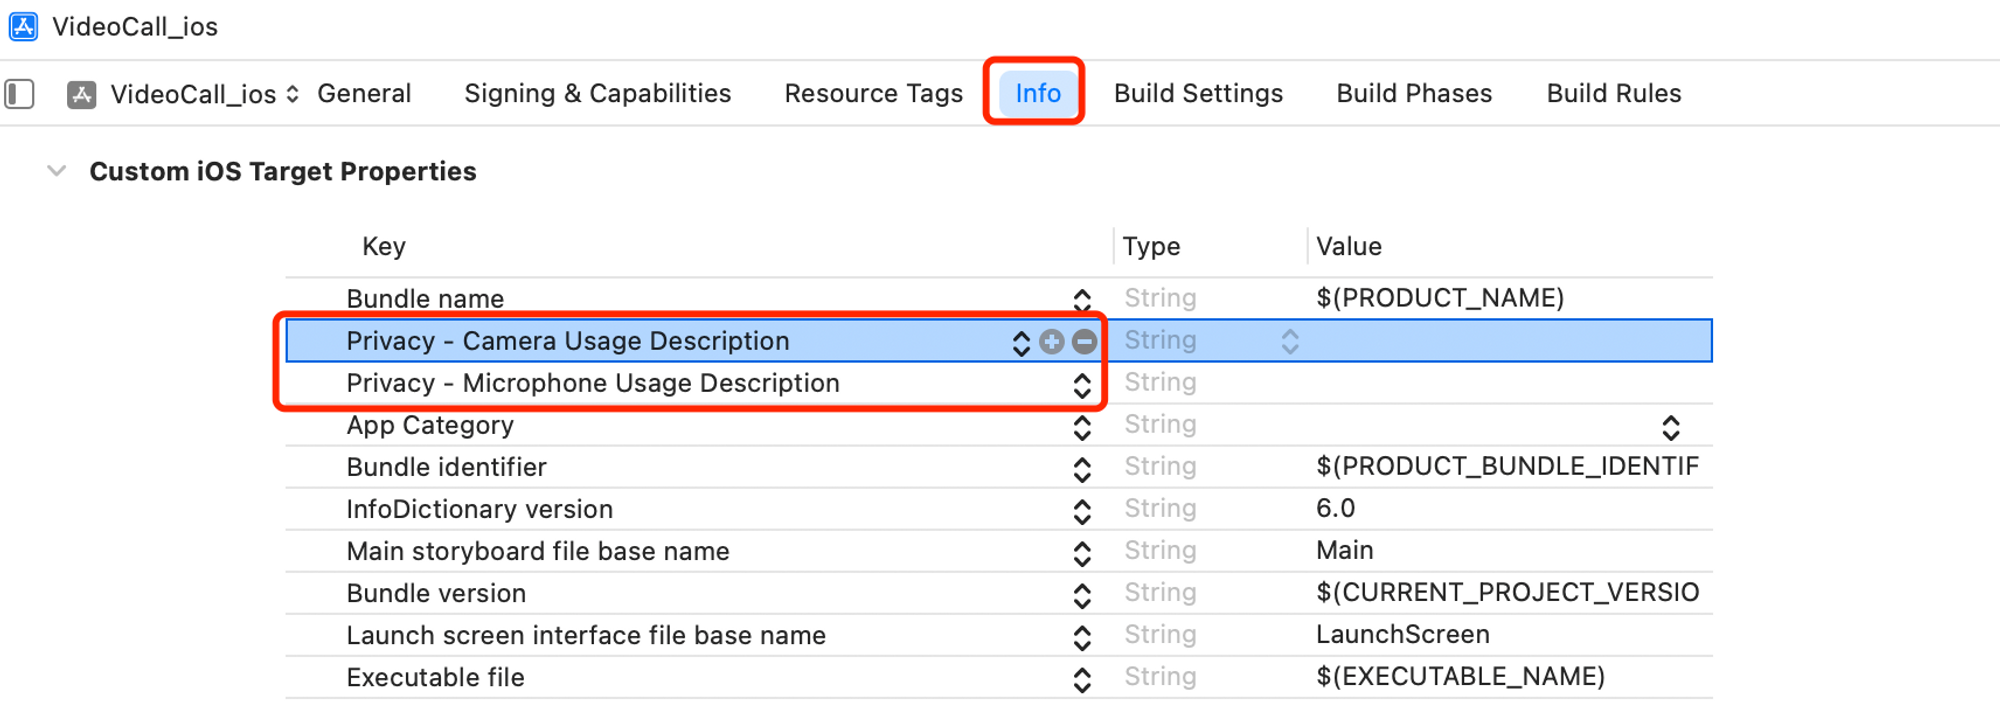
Task: Toggle the sidebar panel icon
Action: [20, 94]
